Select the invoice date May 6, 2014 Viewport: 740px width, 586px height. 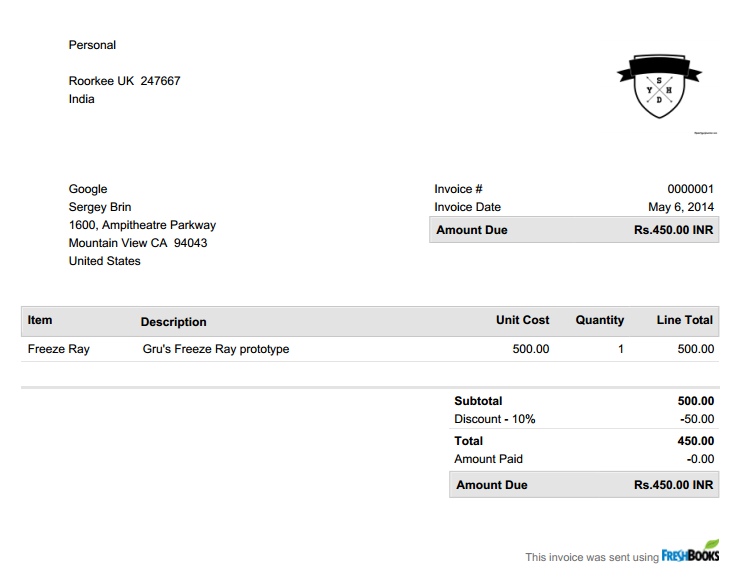[x=681, y=207]
